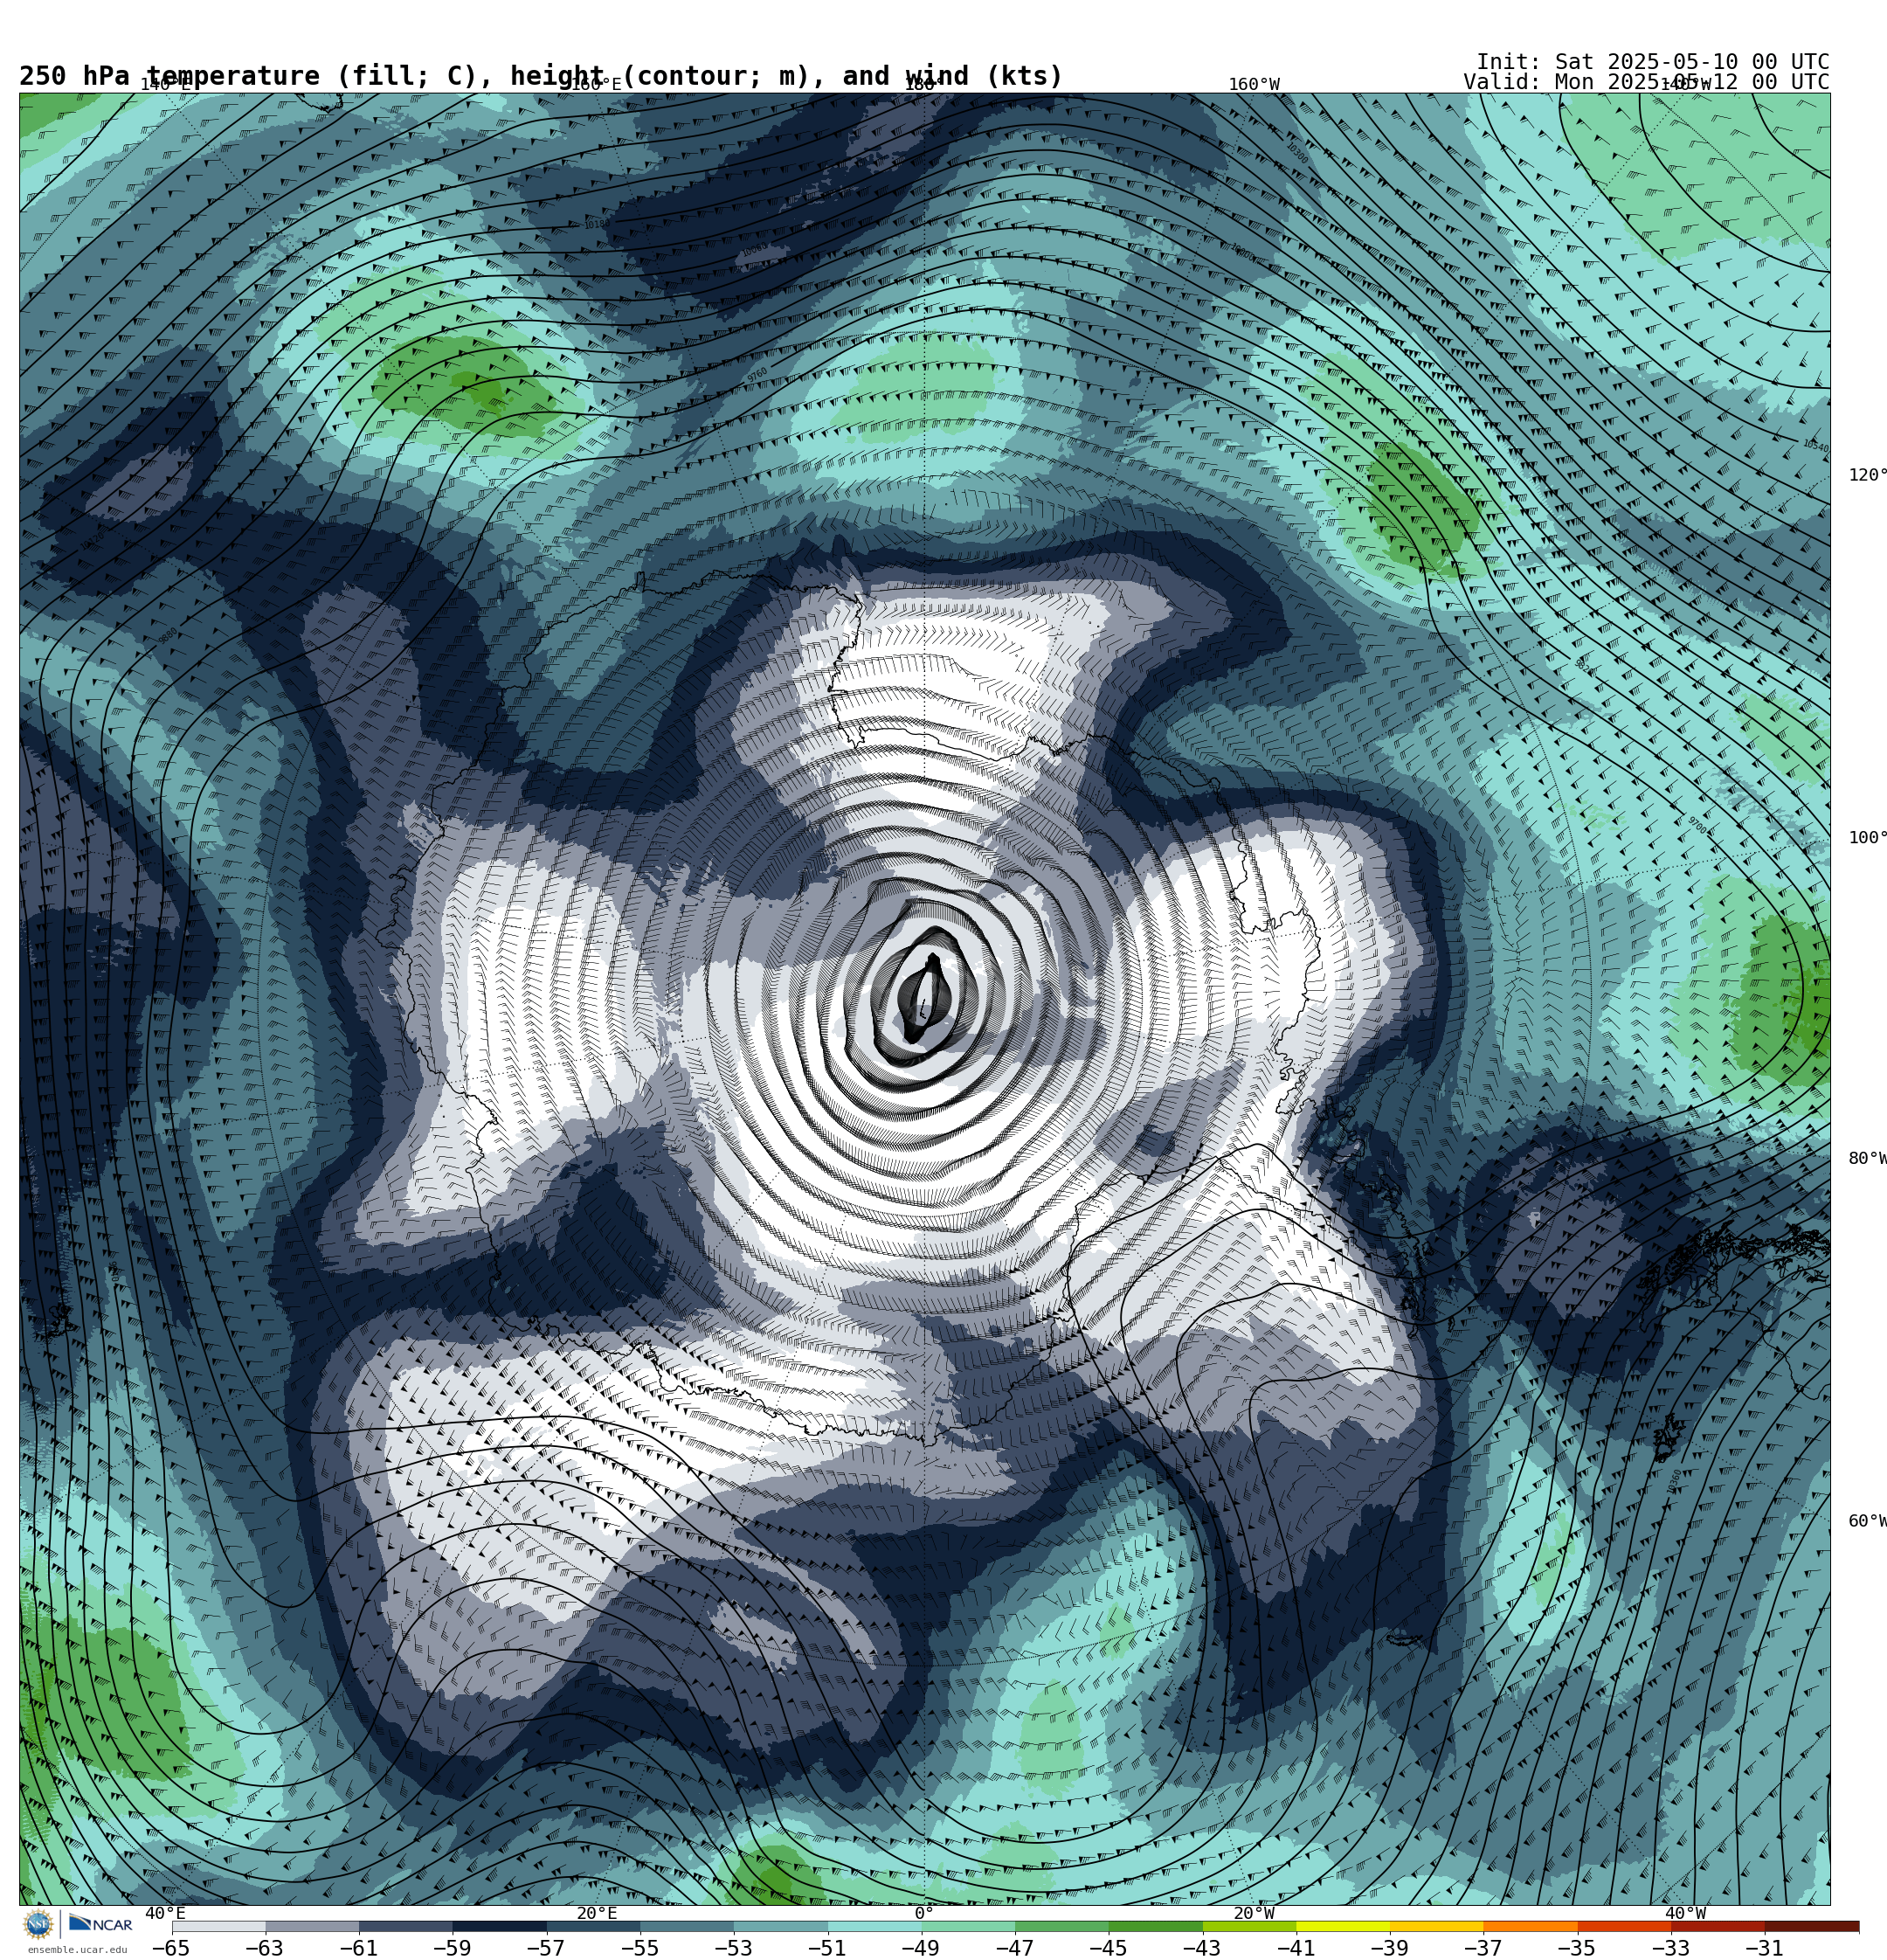1887x1960 pixels.
Task: Click the 100° longitude label on right edge
Action: click(x=1867, y=838)
